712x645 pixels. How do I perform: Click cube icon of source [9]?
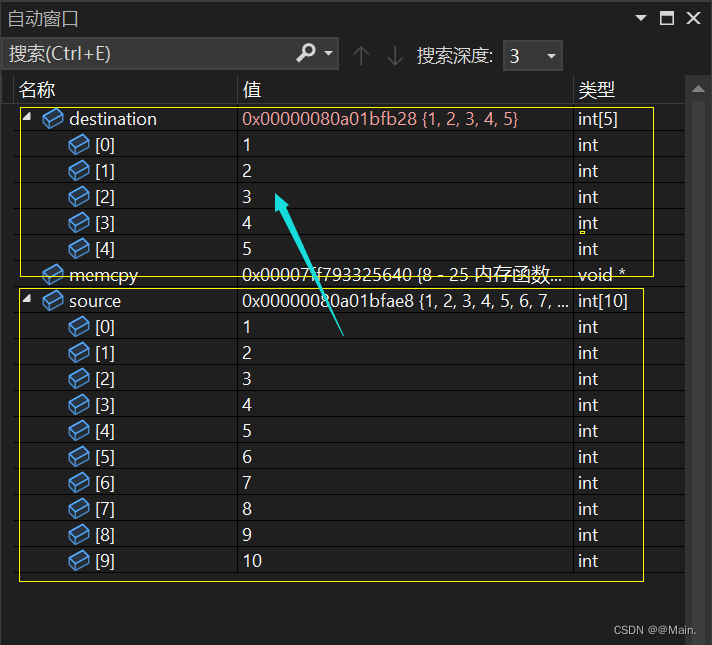tap(79, 561)
